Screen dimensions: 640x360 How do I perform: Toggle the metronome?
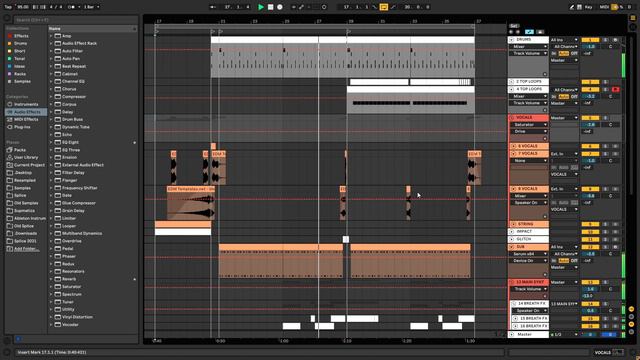click(x=71, y=7)
